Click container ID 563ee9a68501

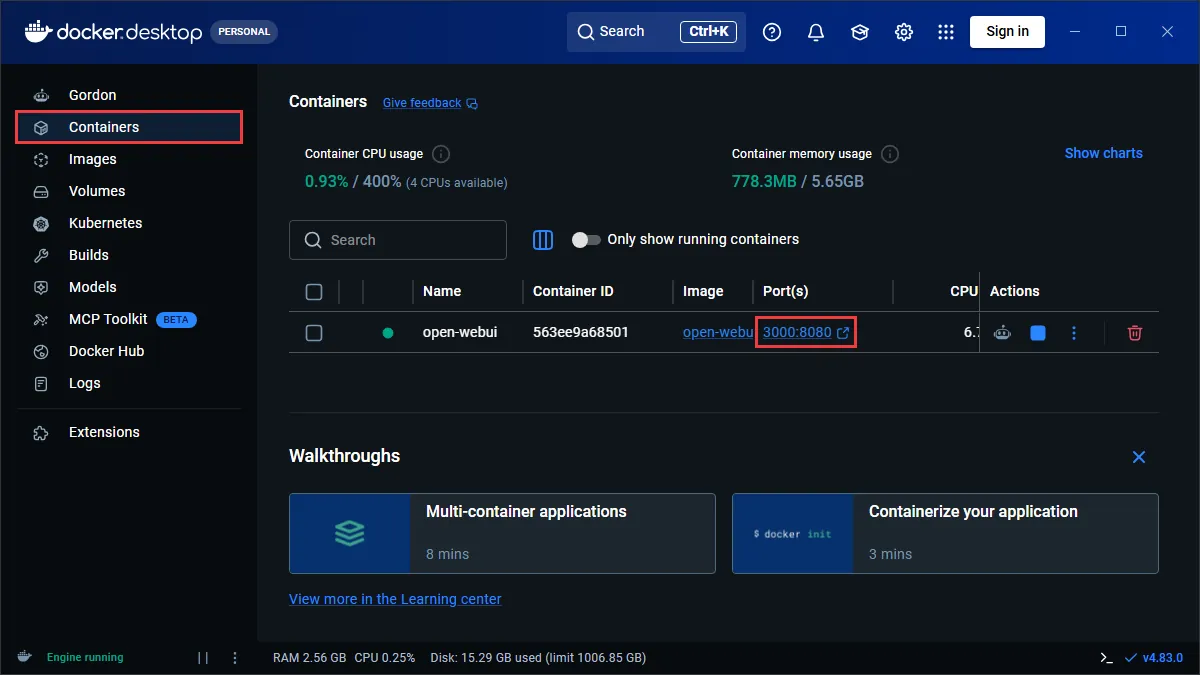click(x=581, y=332)
